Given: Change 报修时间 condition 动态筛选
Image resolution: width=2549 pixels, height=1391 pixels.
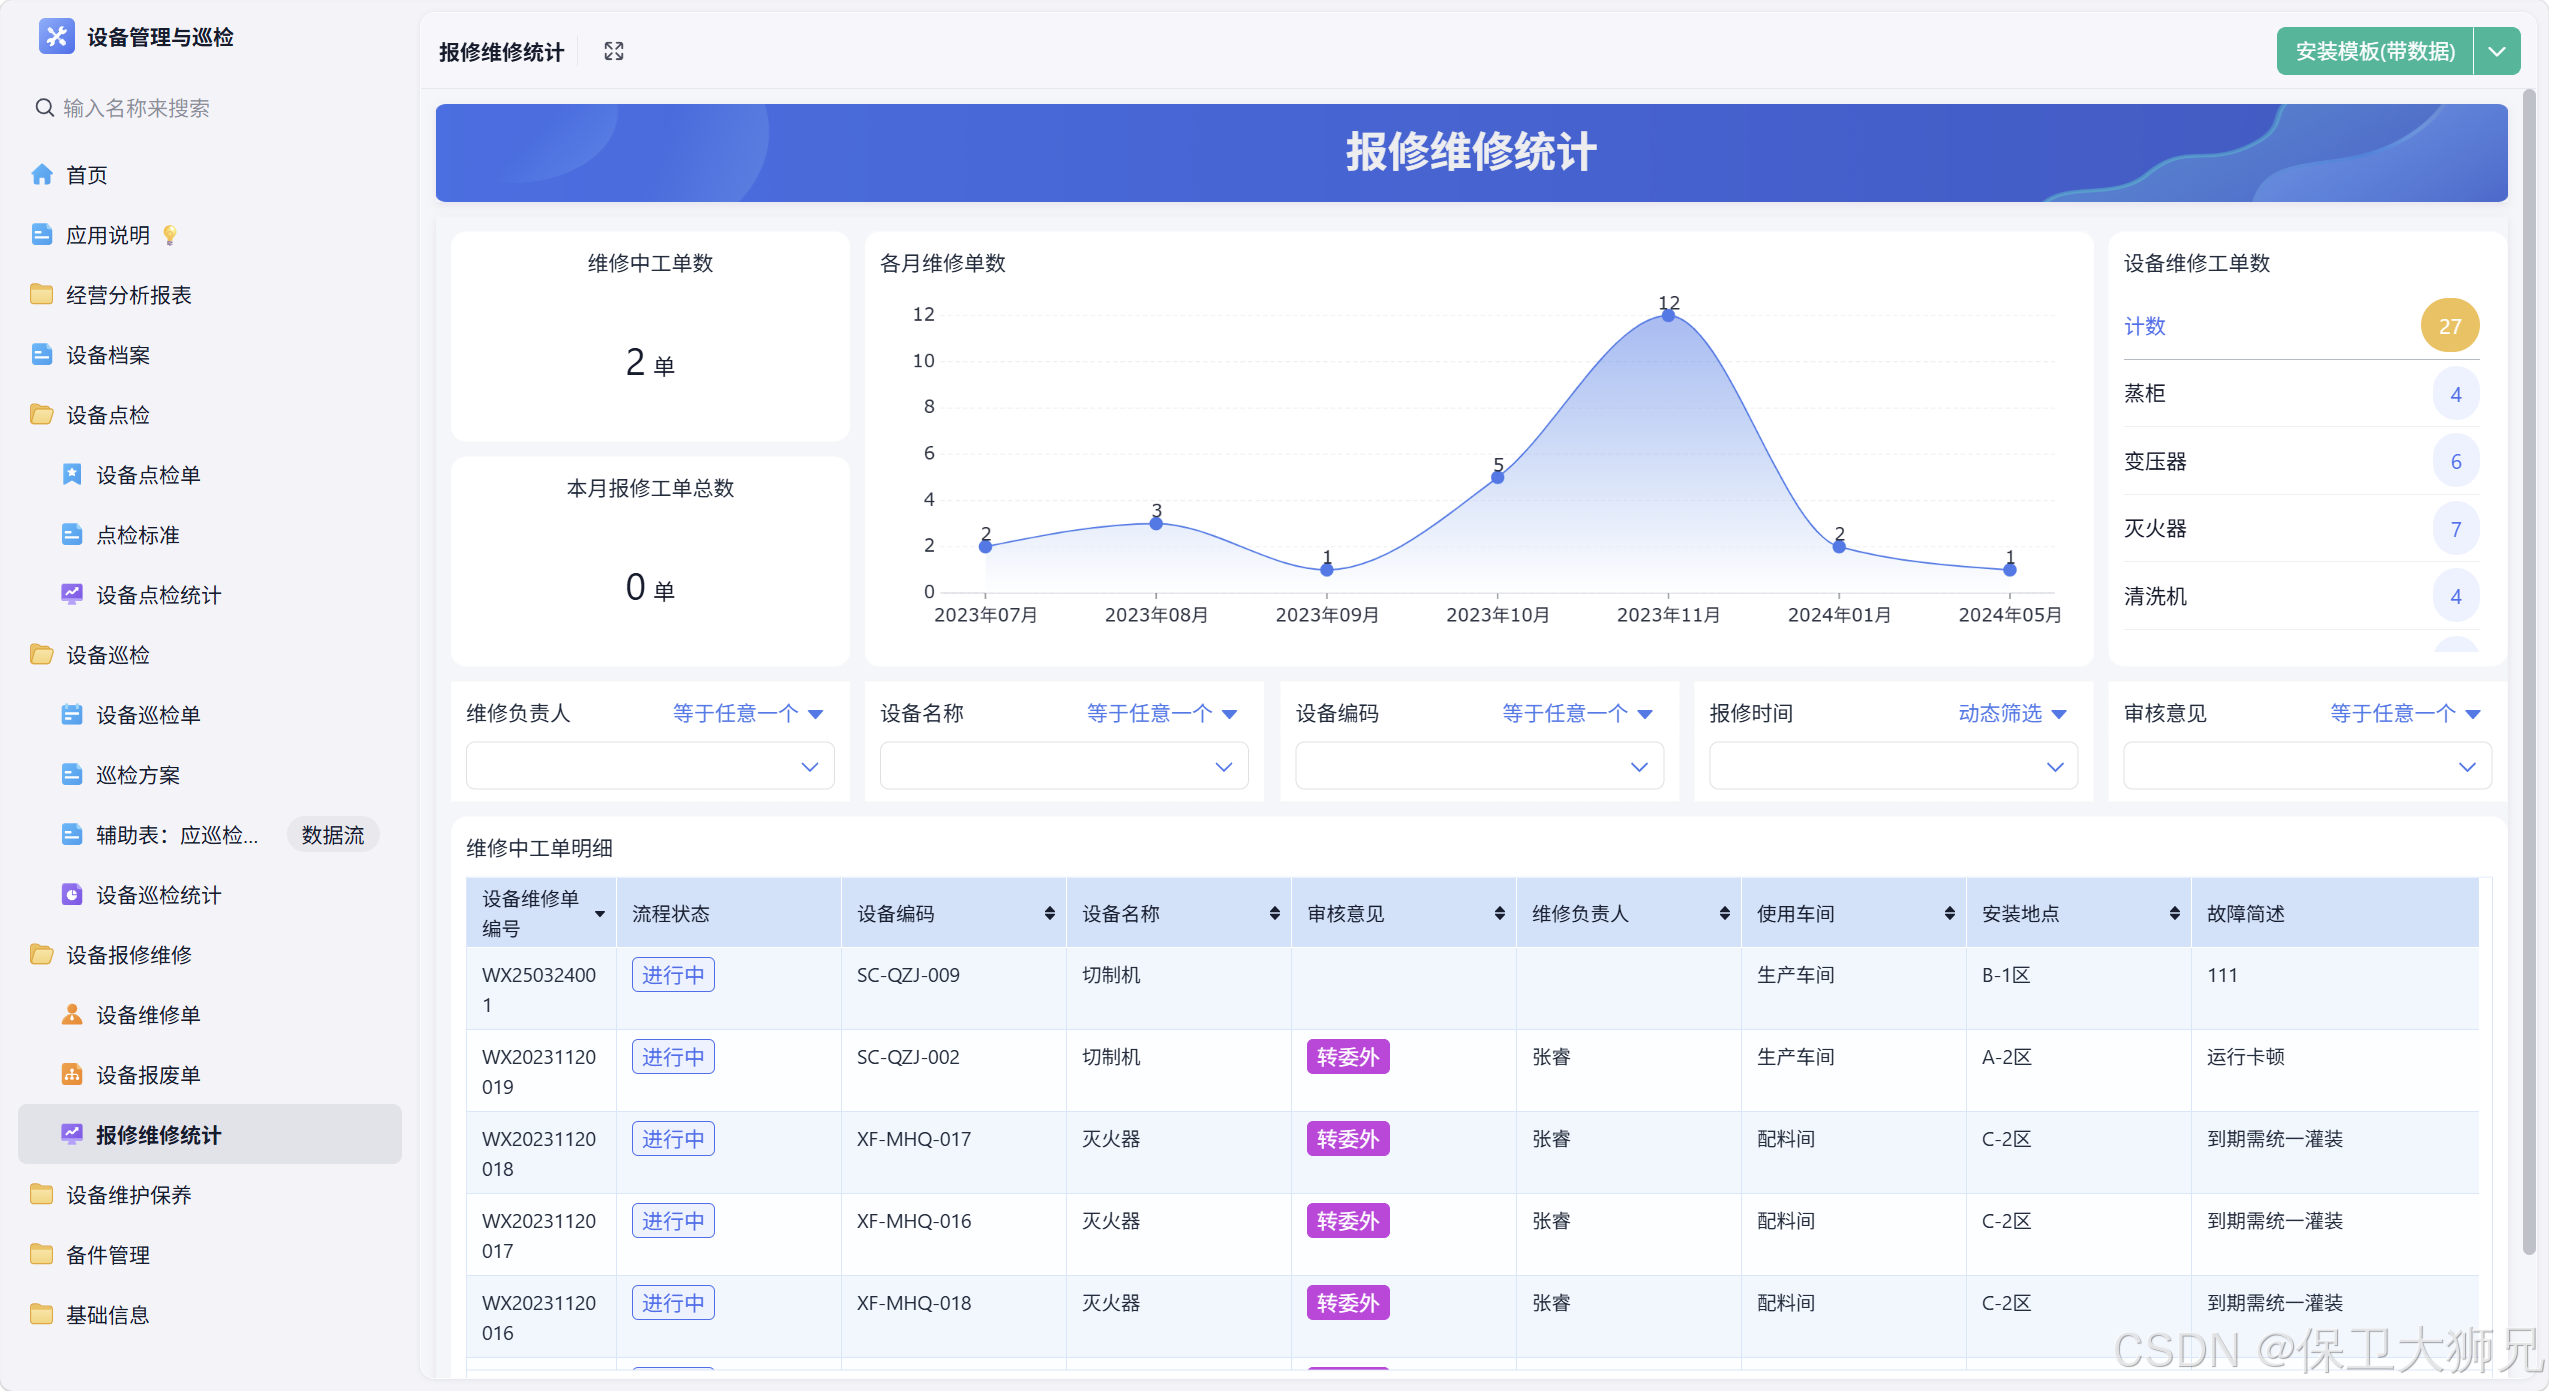Looking at the screenshot, I should point(2012,714).
